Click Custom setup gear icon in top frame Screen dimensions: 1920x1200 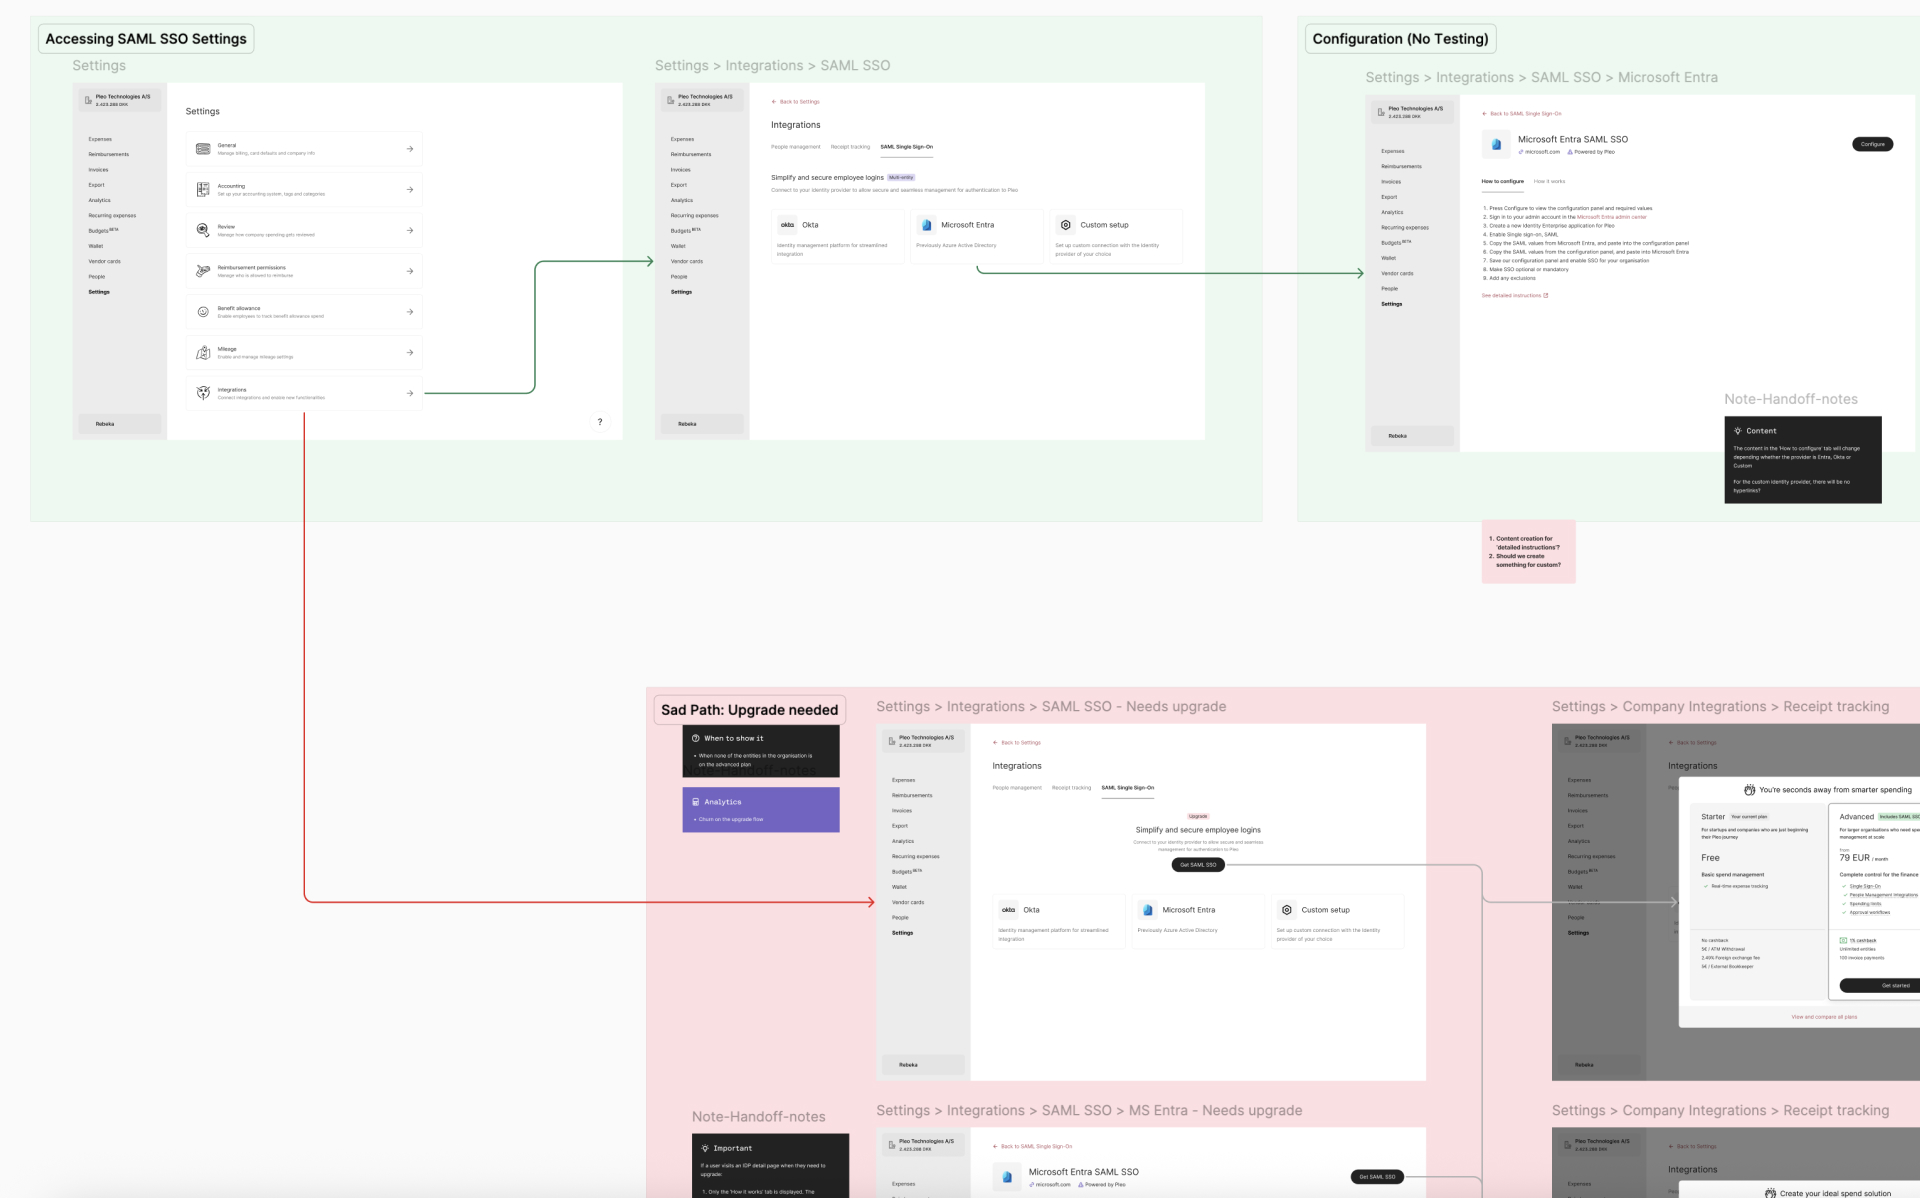tap(1066, 225)
